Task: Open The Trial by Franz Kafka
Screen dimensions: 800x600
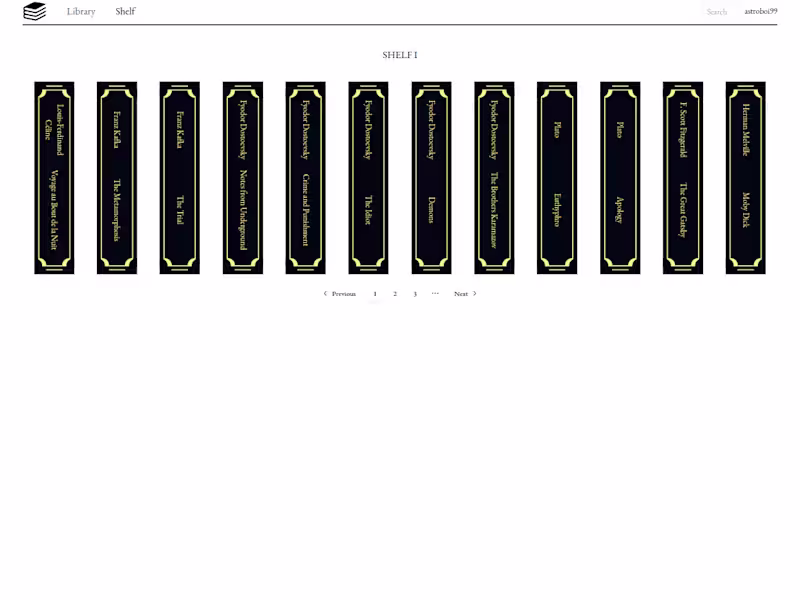Action: pyautogui.click(x=180, y=178)
